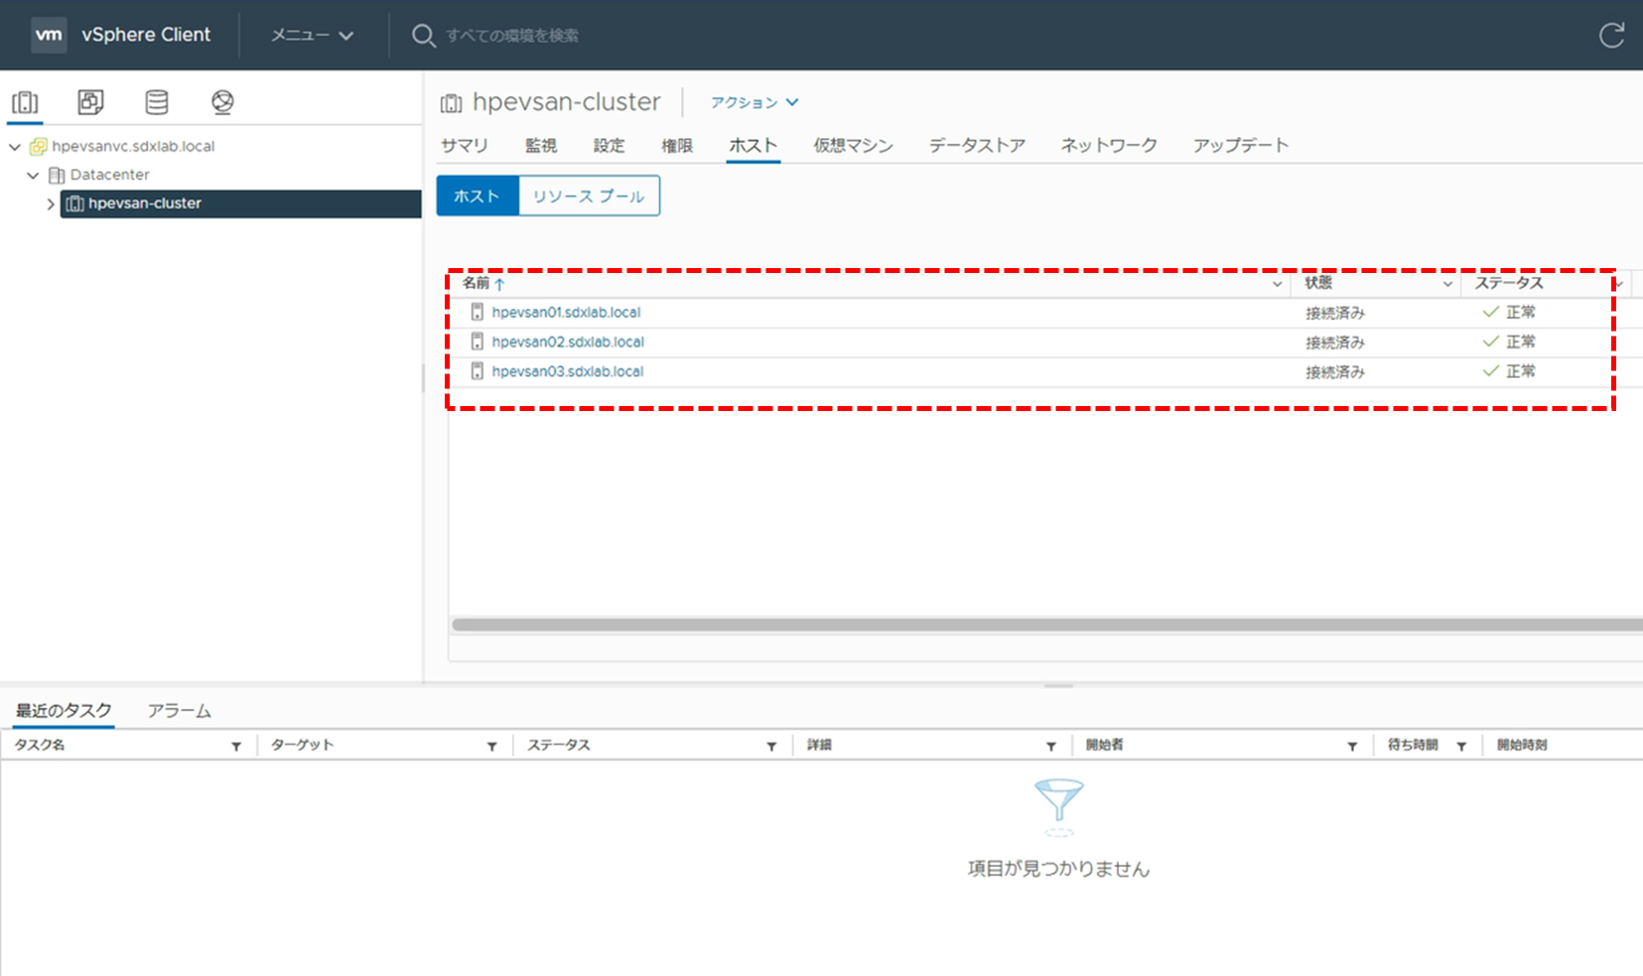Switch to the アップデート tab

pos(1241,146)
